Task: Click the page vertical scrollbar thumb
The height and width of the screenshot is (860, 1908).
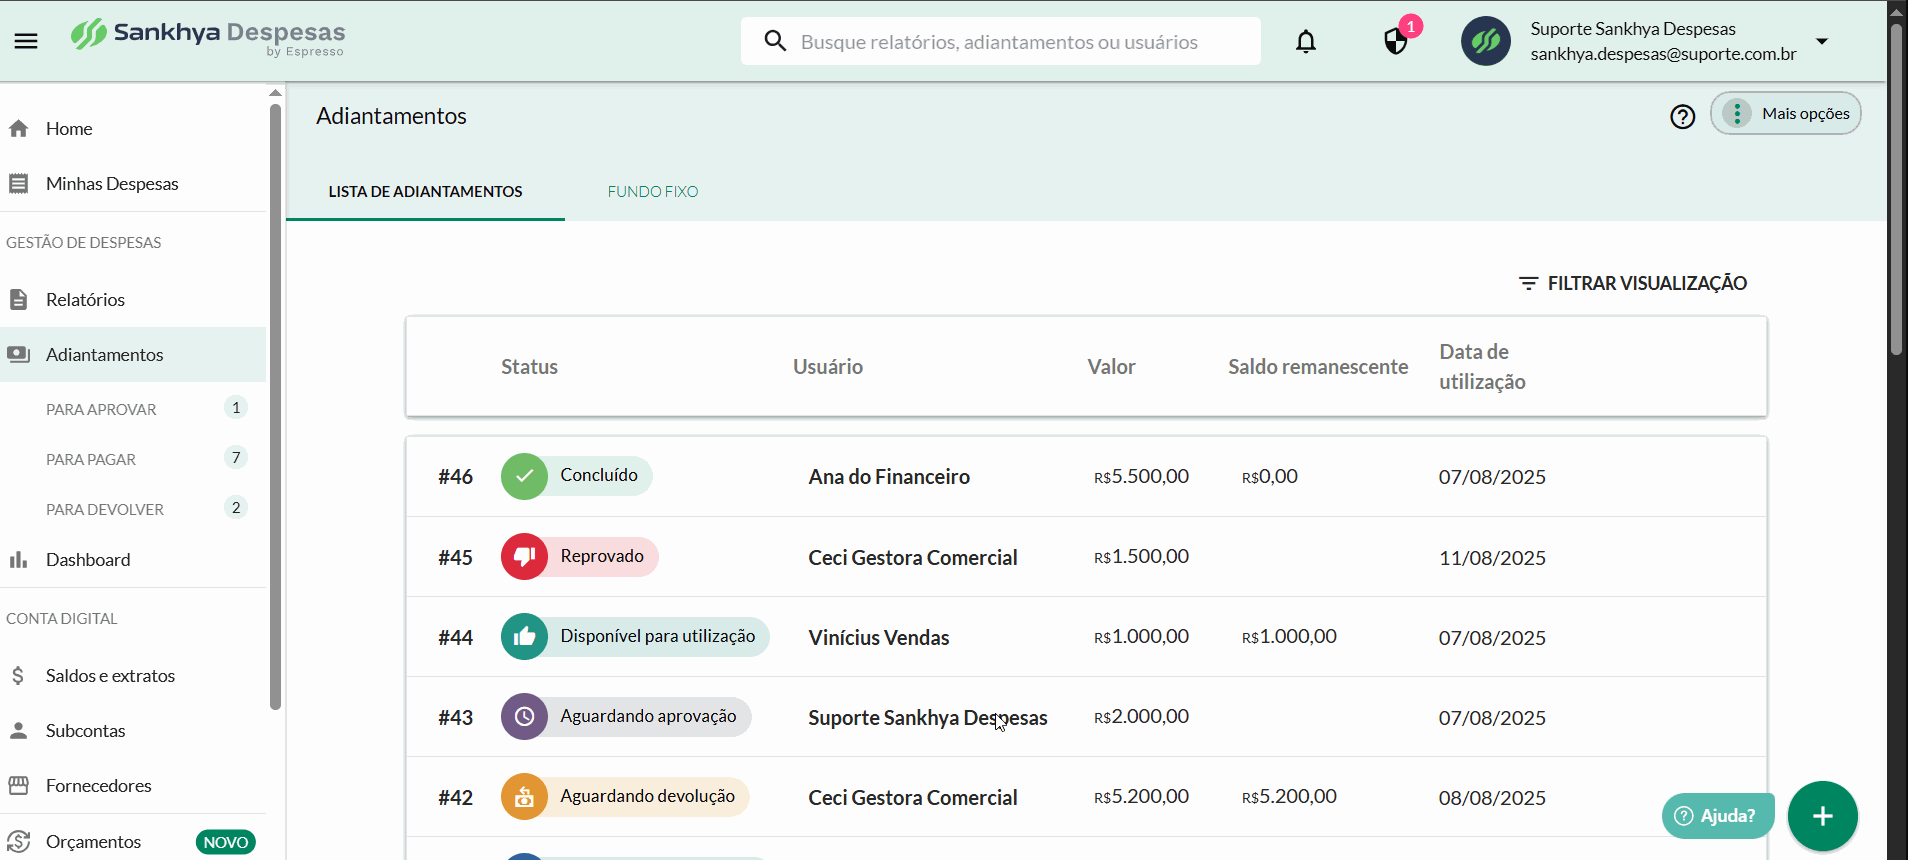Action: point(1896,190)
